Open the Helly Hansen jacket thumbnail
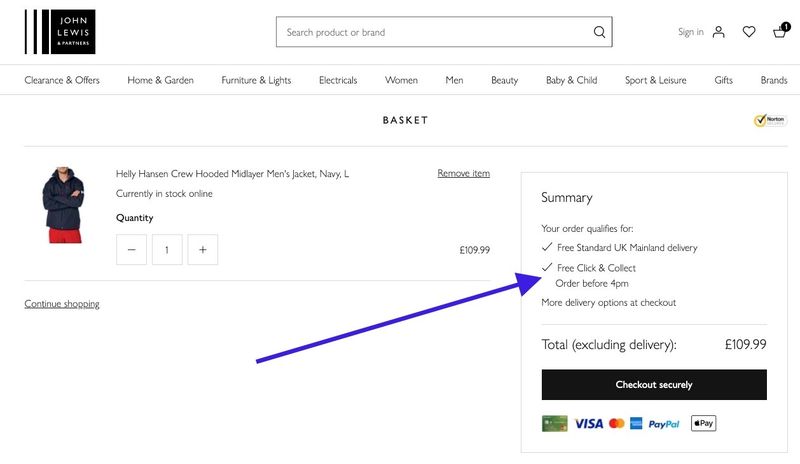This screenshot has height=464, width=800. [x=63, y=205]
